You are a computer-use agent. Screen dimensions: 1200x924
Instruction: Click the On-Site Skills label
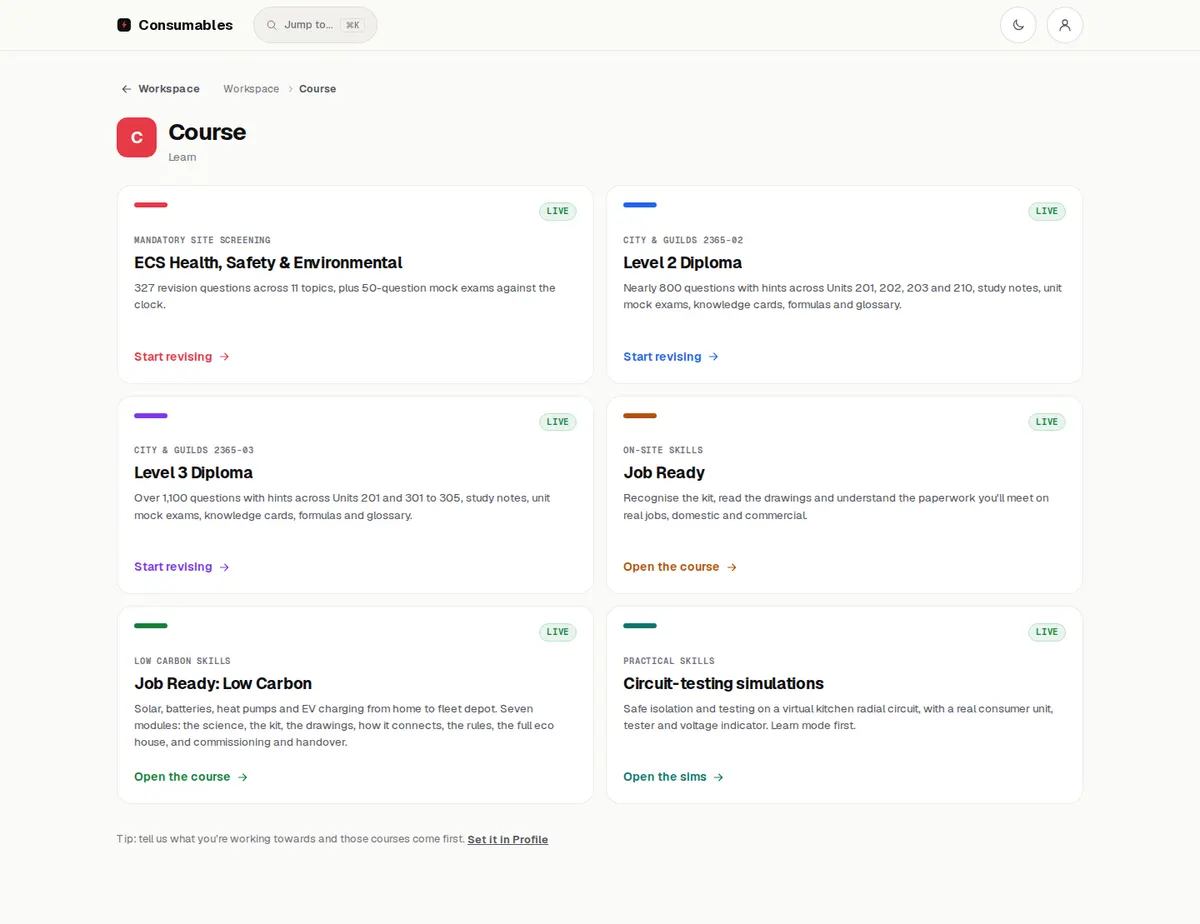(x=663, y=451)
